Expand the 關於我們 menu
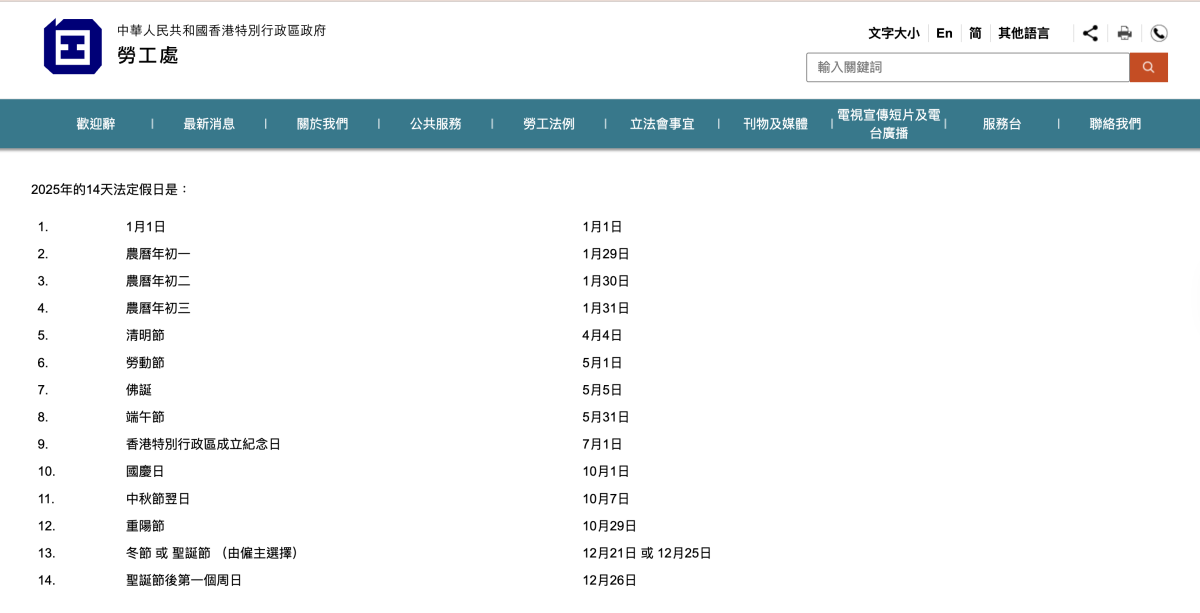The height and width of the screenshot is (613, 1200). click(322, 124)
